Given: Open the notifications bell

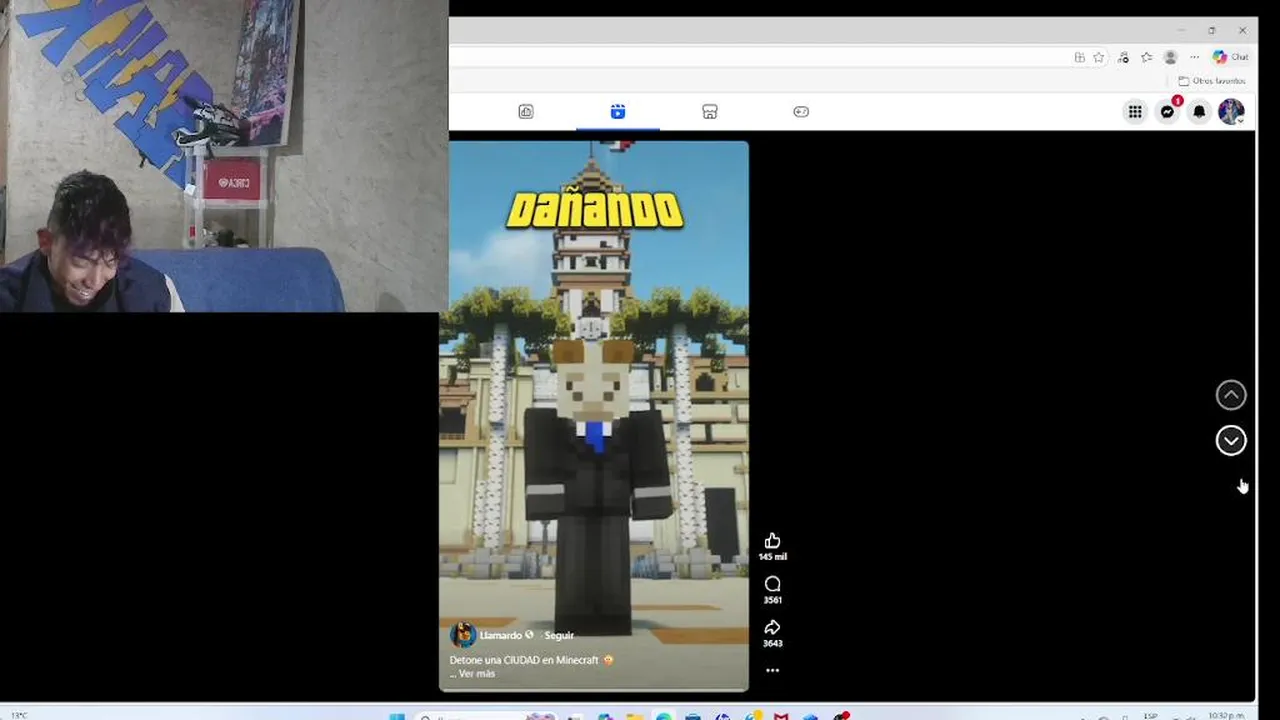Looking at the screenshot, I should tap(1199, 112).
